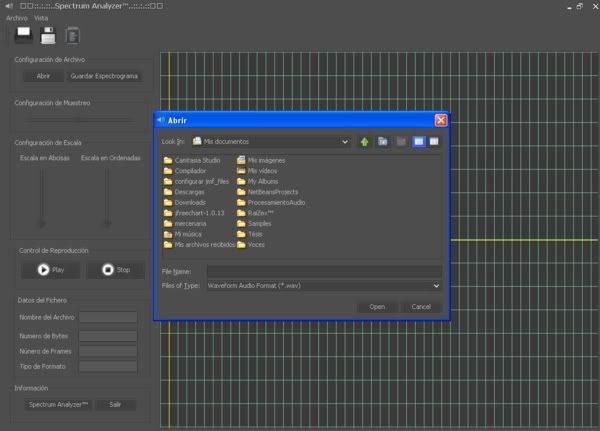The image size is (600, 431).
Task: Go up one level with green arrow
Action: pos(364,142)
